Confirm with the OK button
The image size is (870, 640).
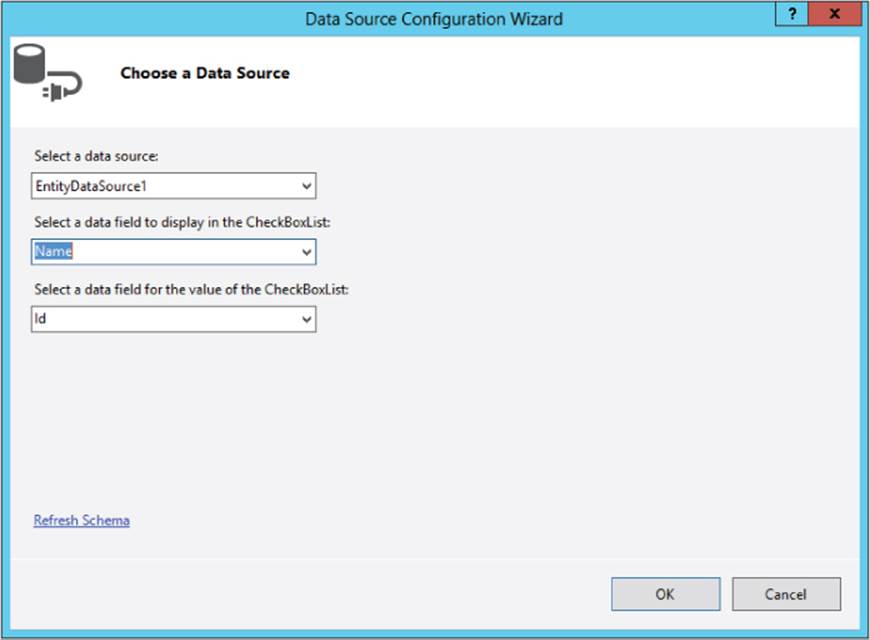(x=666, y=594)
